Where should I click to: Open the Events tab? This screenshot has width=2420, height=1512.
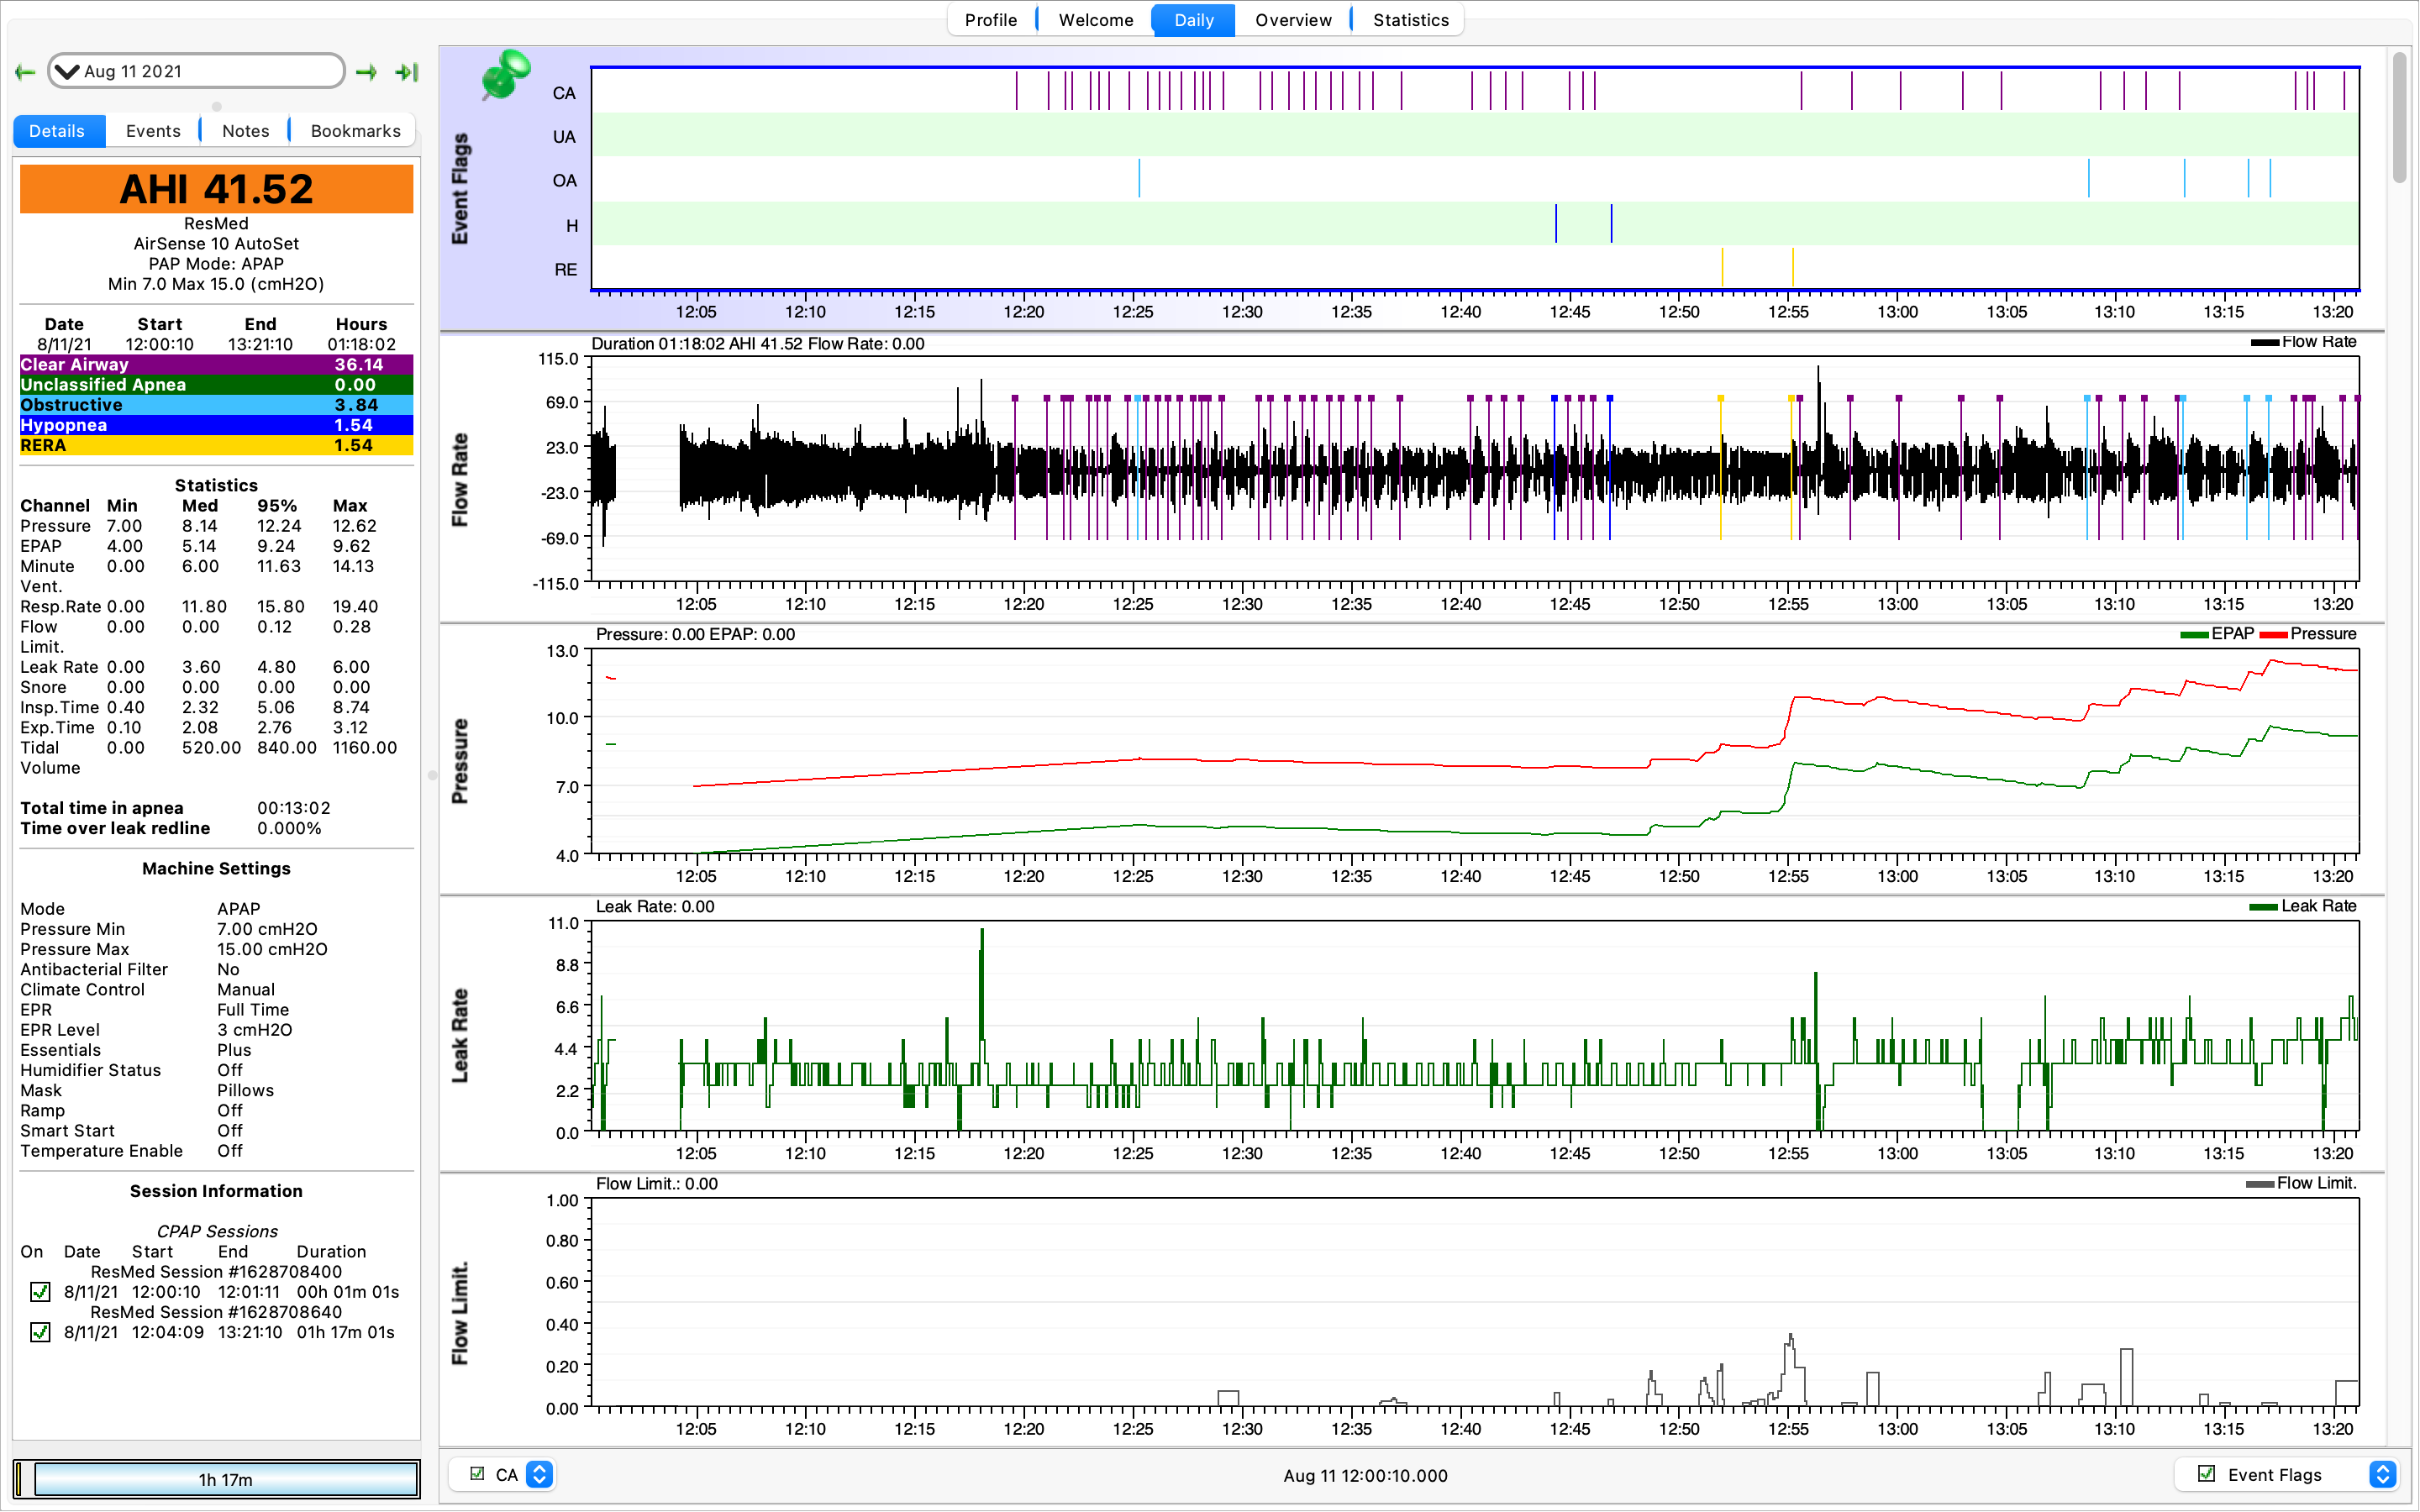[x=153, y=131]
